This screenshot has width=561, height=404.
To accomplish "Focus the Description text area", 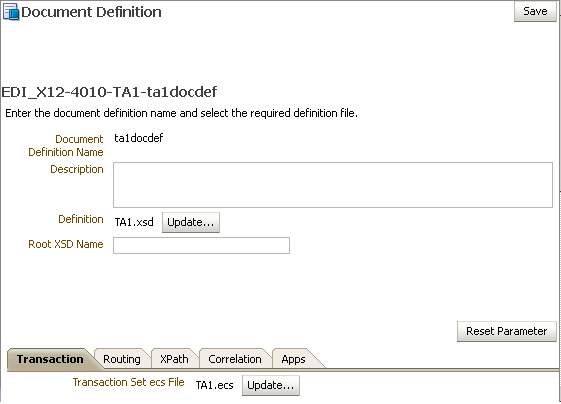I will tap(333, 185).
